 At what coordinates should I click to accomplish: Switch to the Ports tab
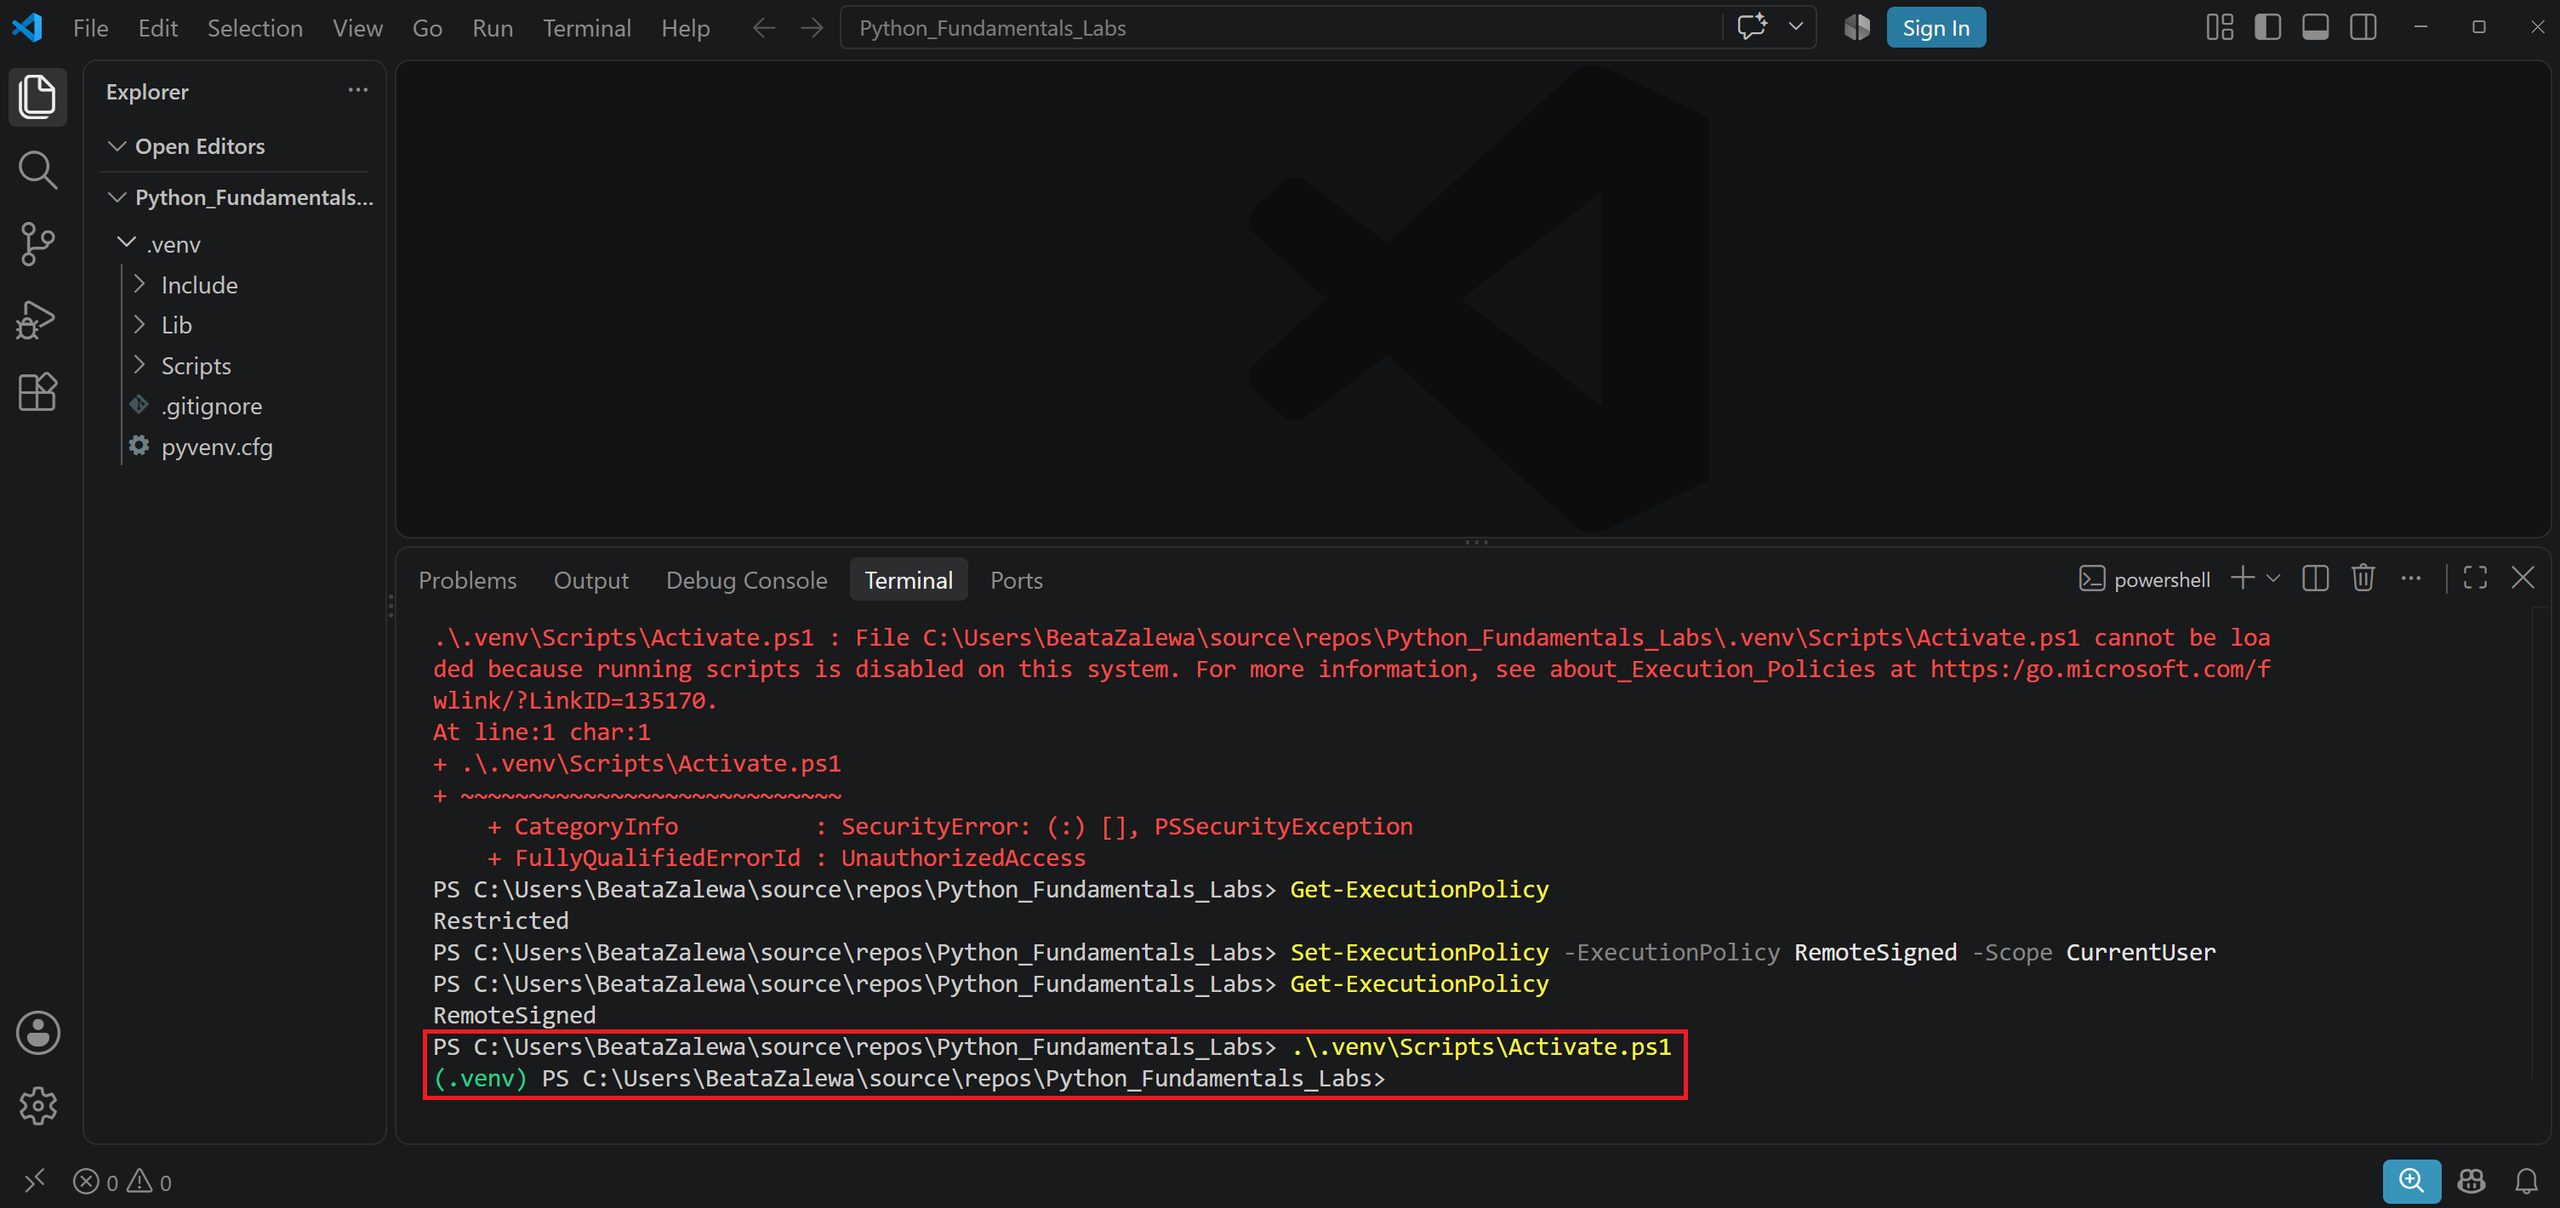point(1016,580)
